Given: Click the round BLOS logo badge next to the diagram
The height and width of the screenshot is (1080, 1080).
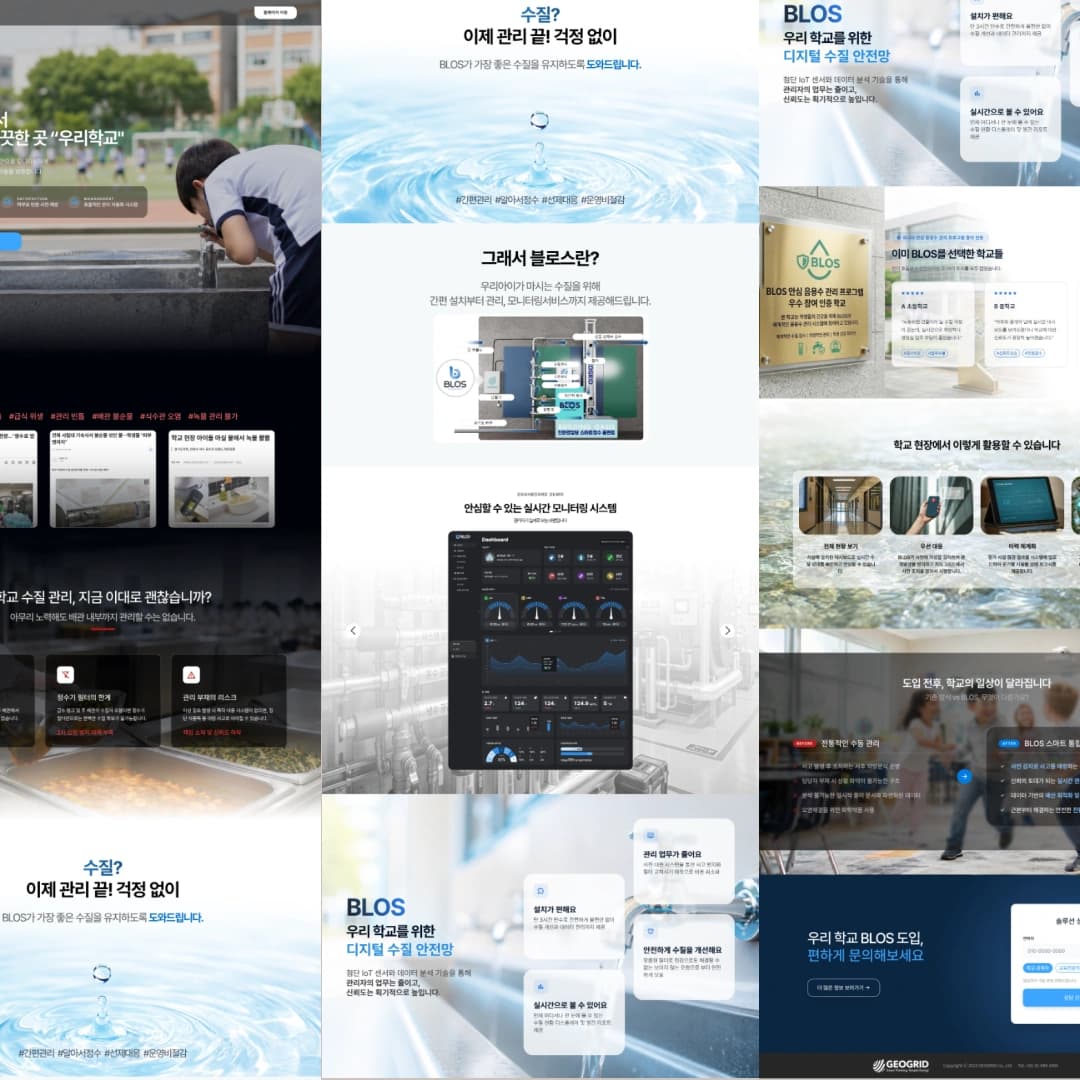Looking at the screenshot, I should pyautogui.click(x=455, y=377).
